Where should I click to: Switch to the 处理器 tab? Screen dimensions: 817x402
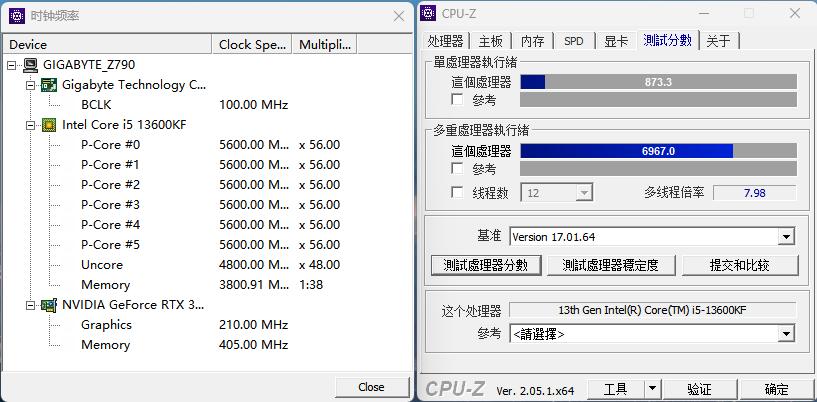tap(445, 41)
